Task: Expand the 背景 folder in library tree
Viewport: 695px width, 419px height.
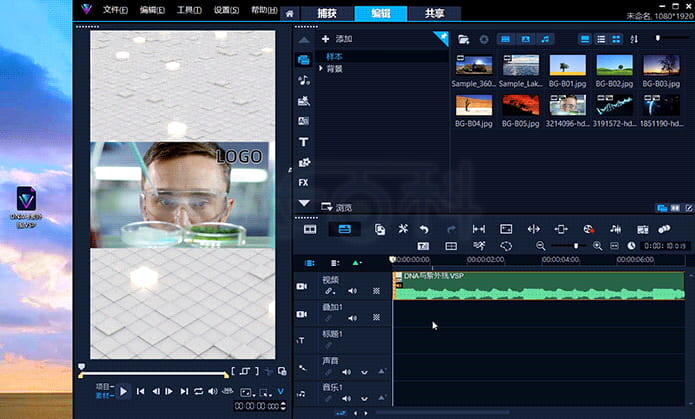Action: pyautogui.click(x=321, y=68)
